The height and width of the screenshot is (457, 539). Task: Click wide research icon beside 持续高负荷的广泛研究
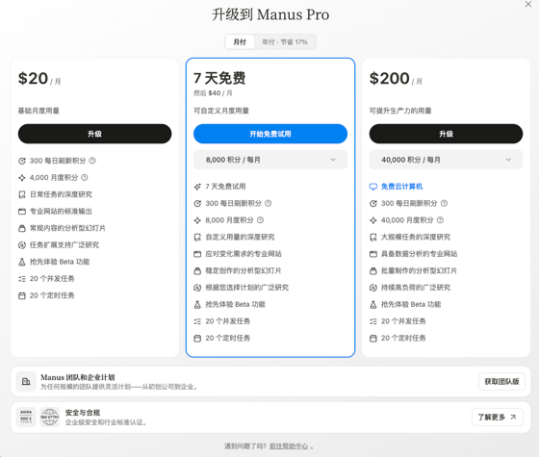373,288
